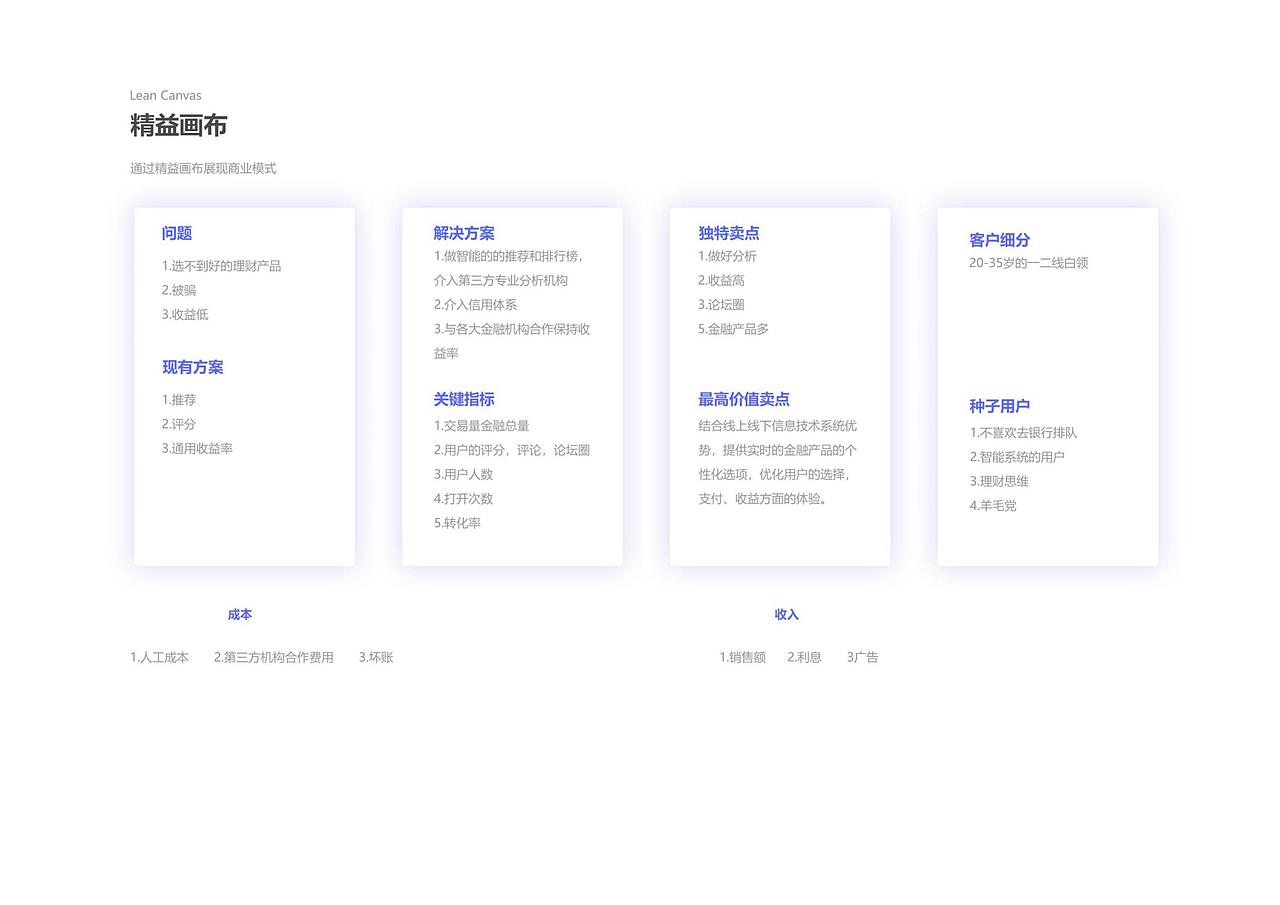Screen dimensions: 1280x905
Task: Select the 被骗 entry under 问题
Action: pos(180,290)
